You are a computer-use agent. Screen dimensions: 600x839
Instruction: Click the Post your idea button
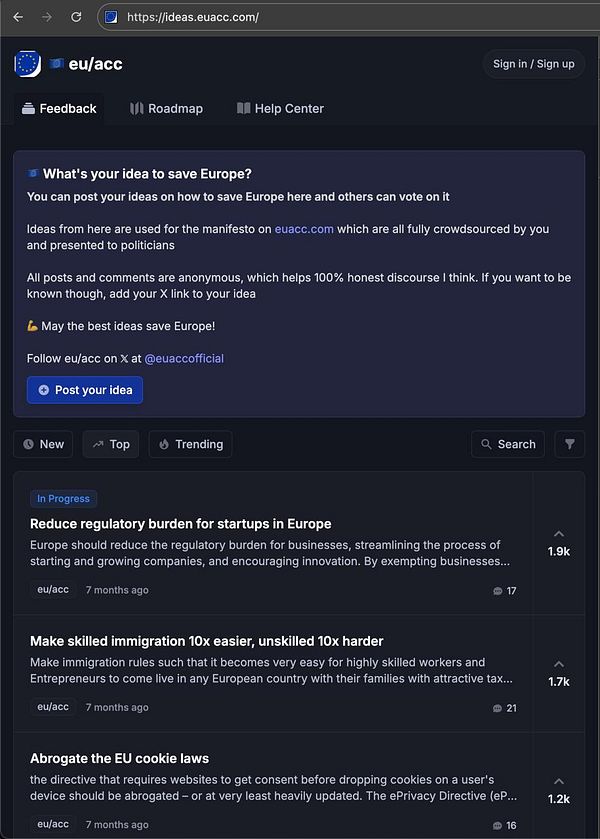click(x=84, y=391)
